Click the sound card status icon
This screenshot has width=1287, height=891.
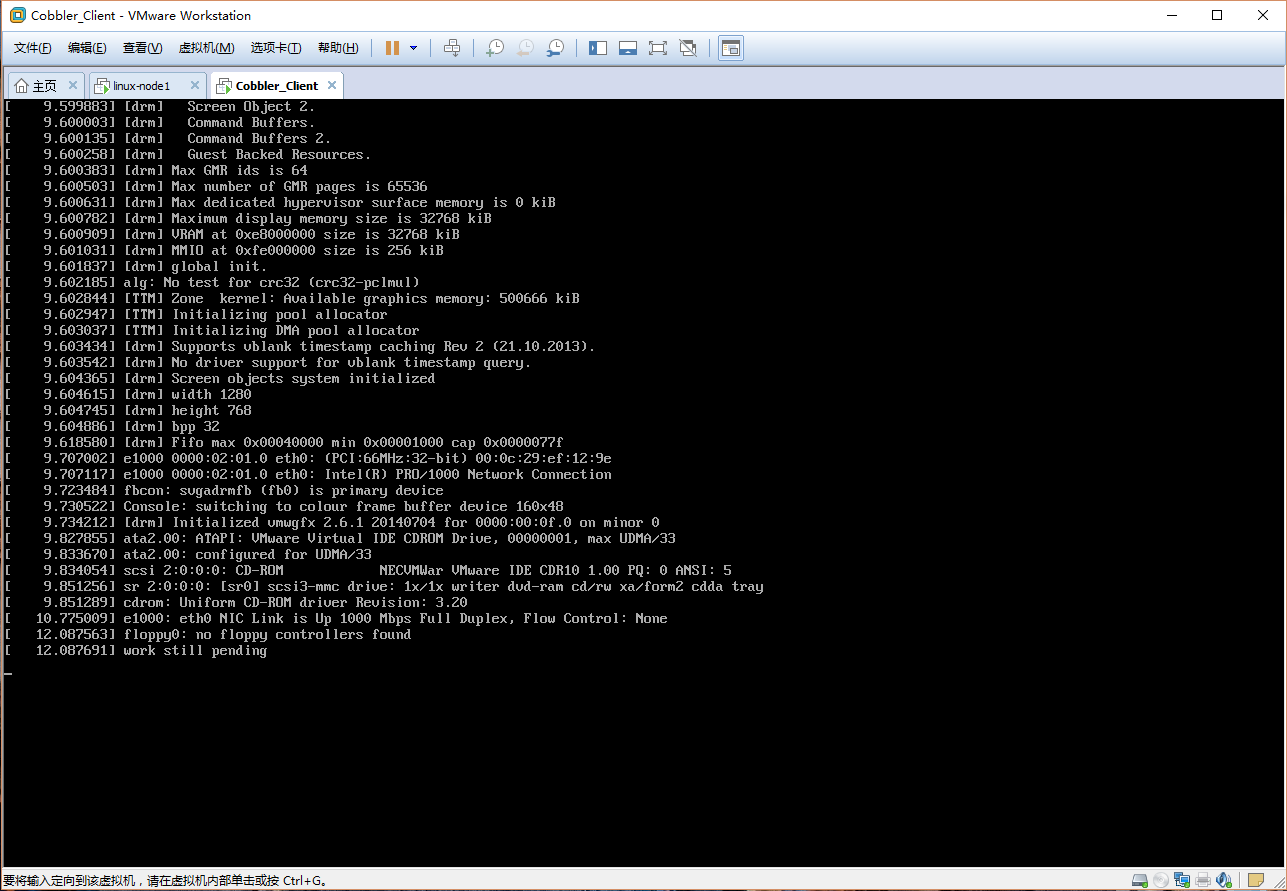click(x=1224, y=881)
